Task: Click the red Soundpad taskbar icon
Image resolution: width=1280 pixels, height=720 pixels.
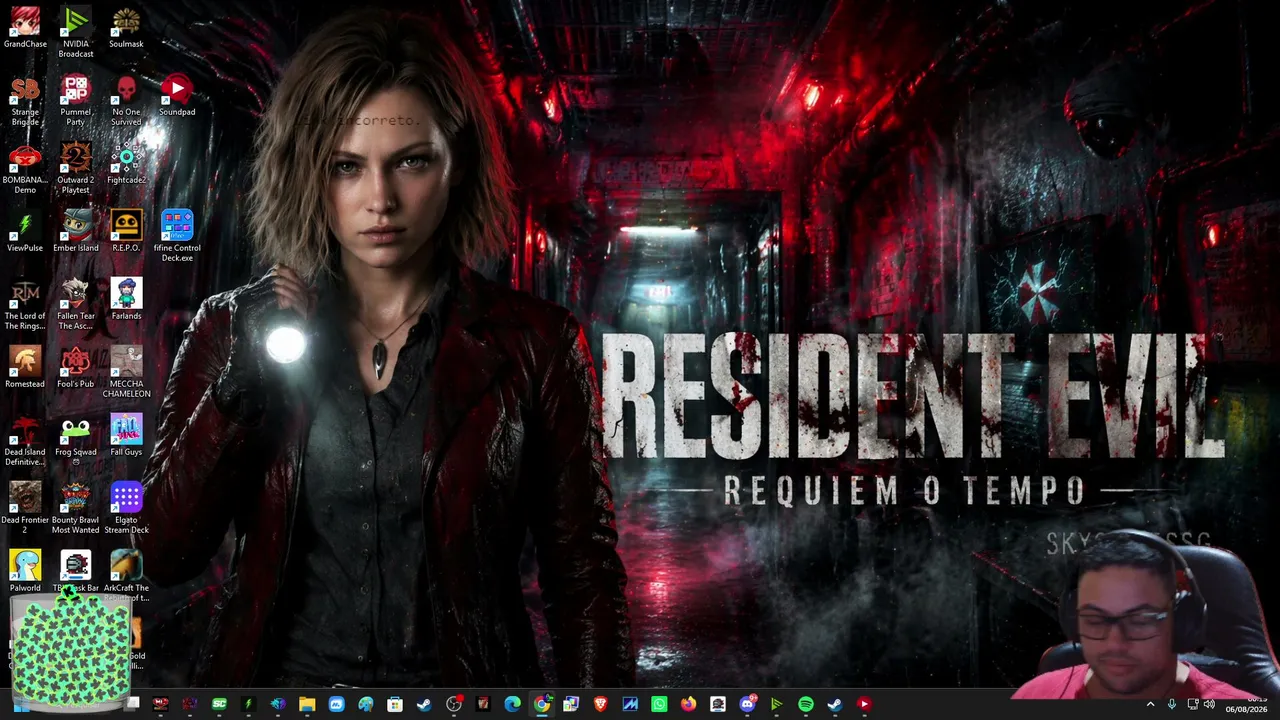Action: click(x=864, y=704)
